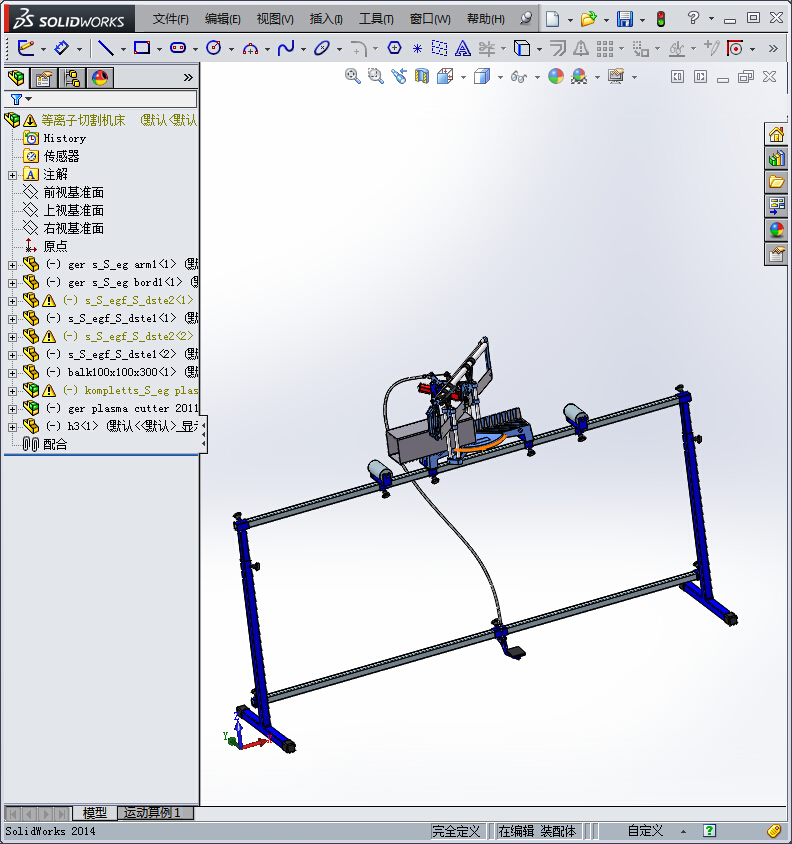Click the Save icon
Image resolution: width=792 pixels, height=844 pixels.
(x=625, y=19)
